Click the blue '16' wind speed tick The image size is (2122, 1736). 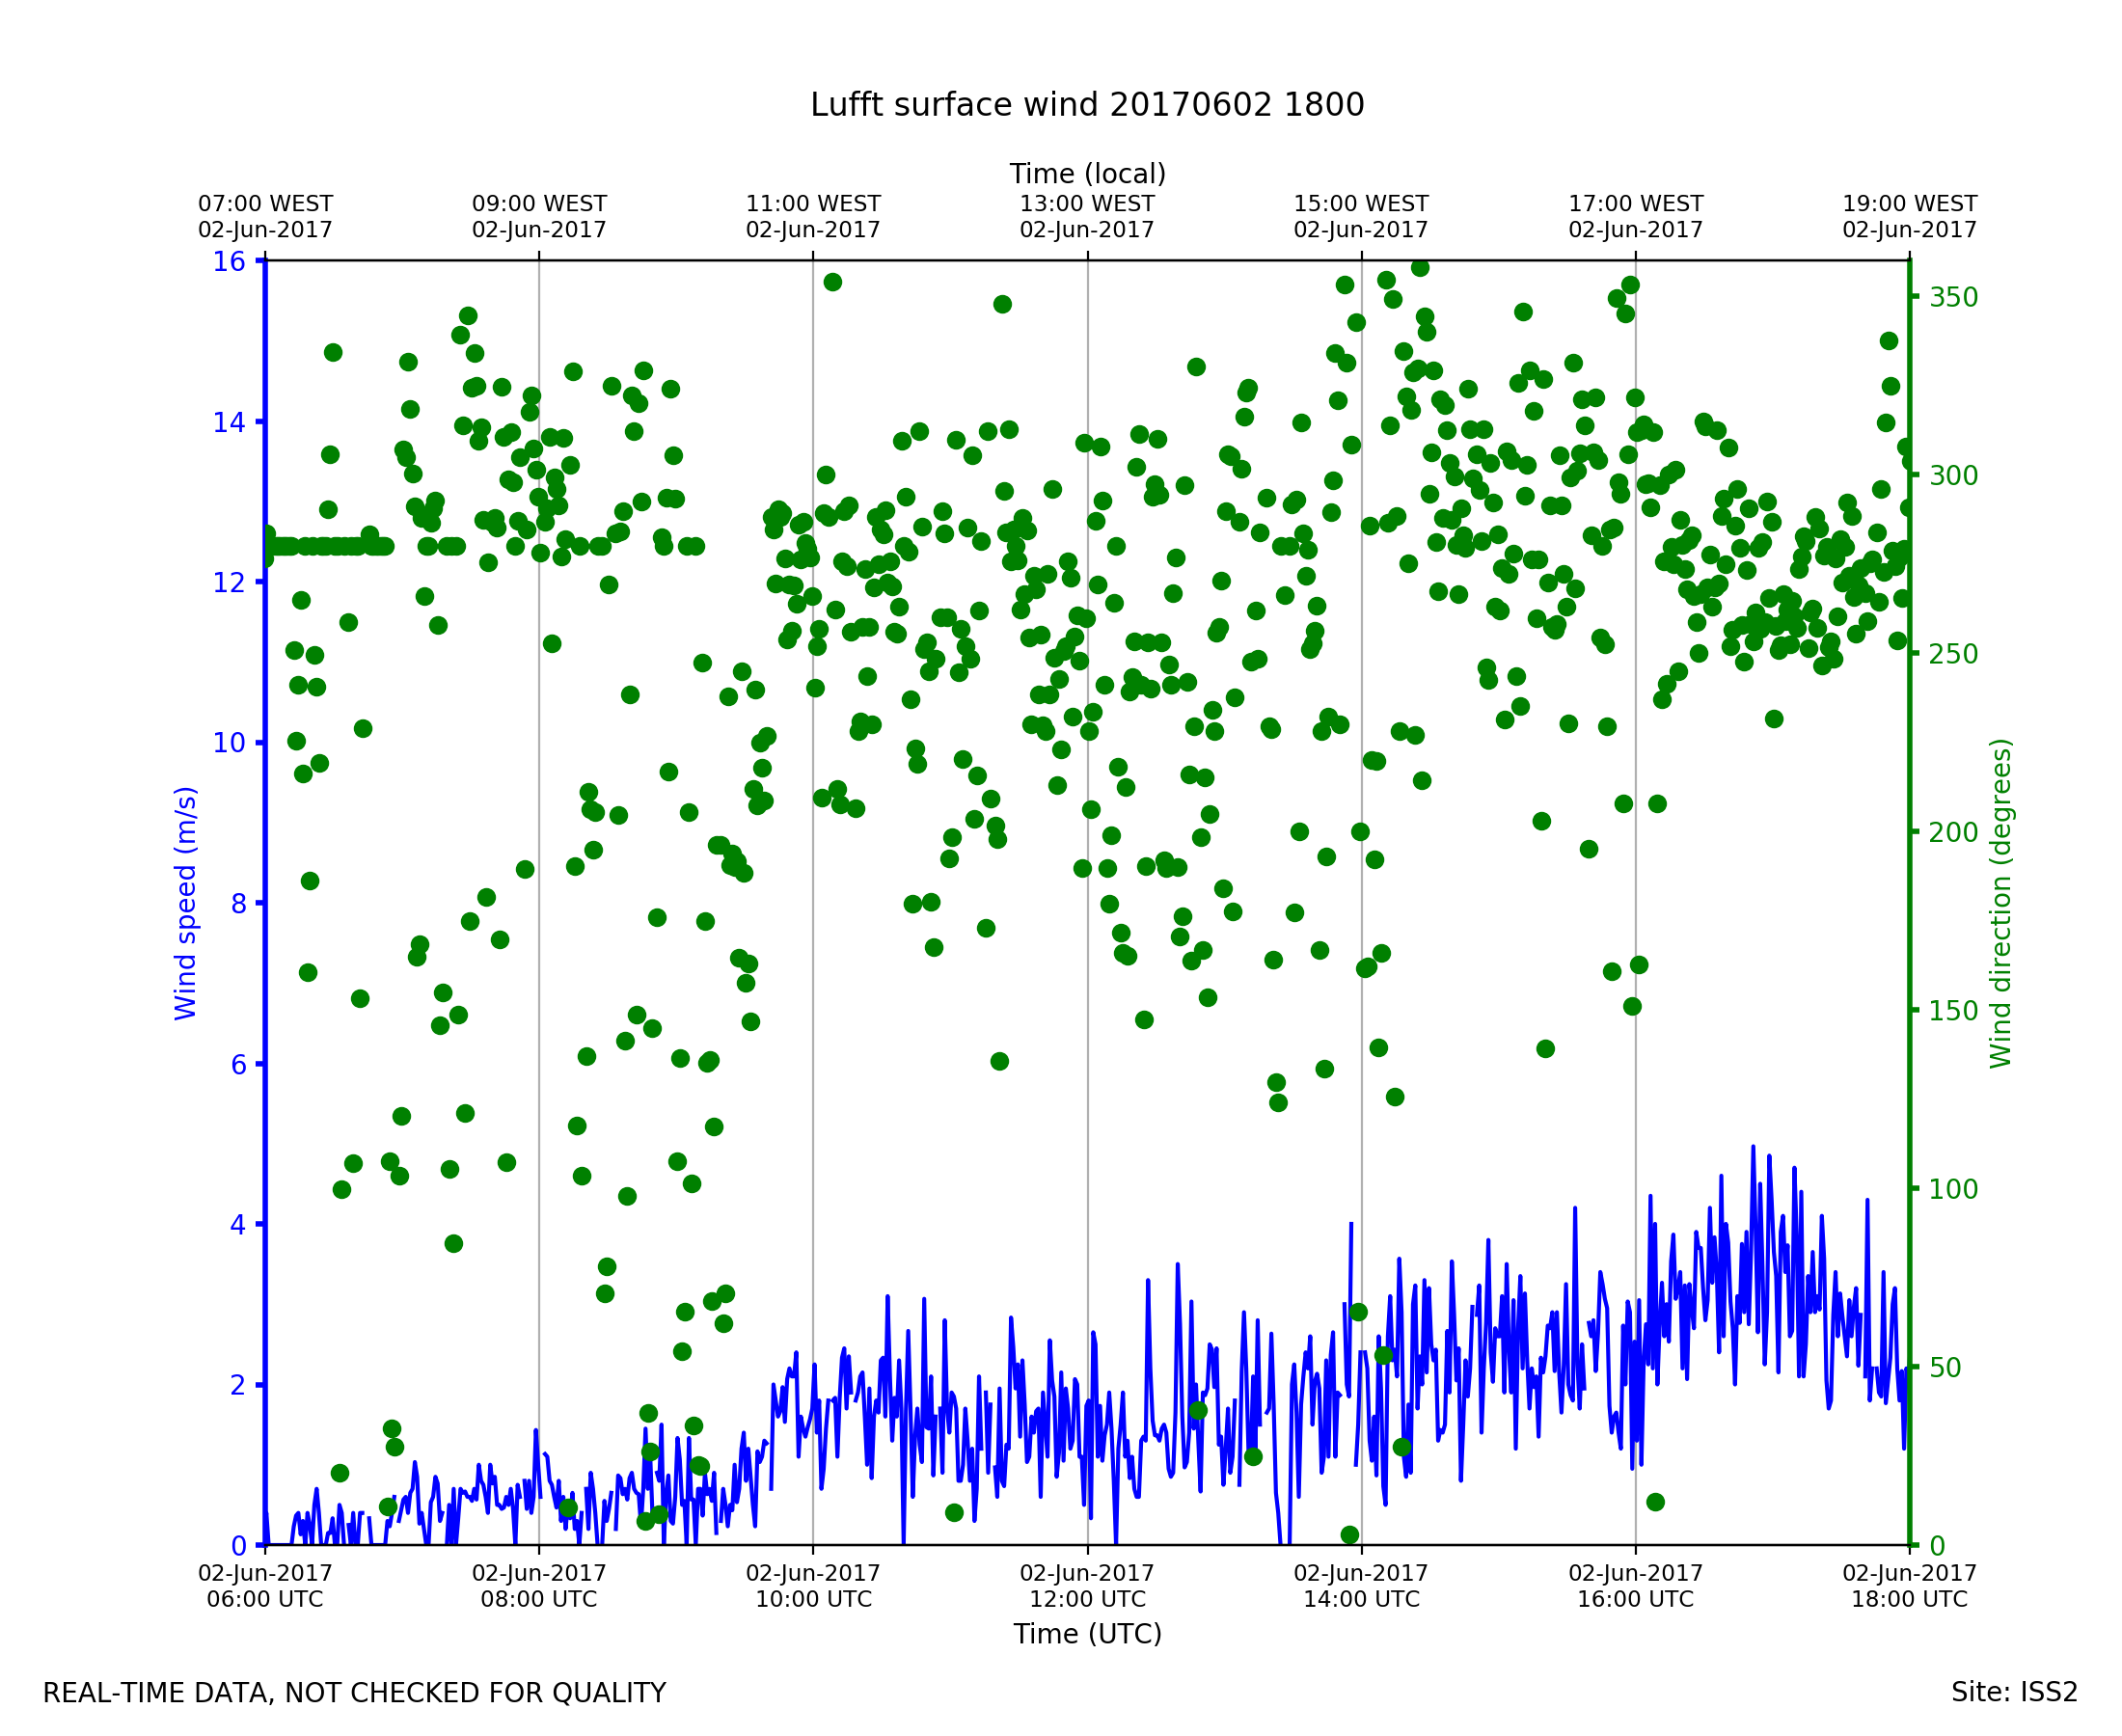pos(229,262)
